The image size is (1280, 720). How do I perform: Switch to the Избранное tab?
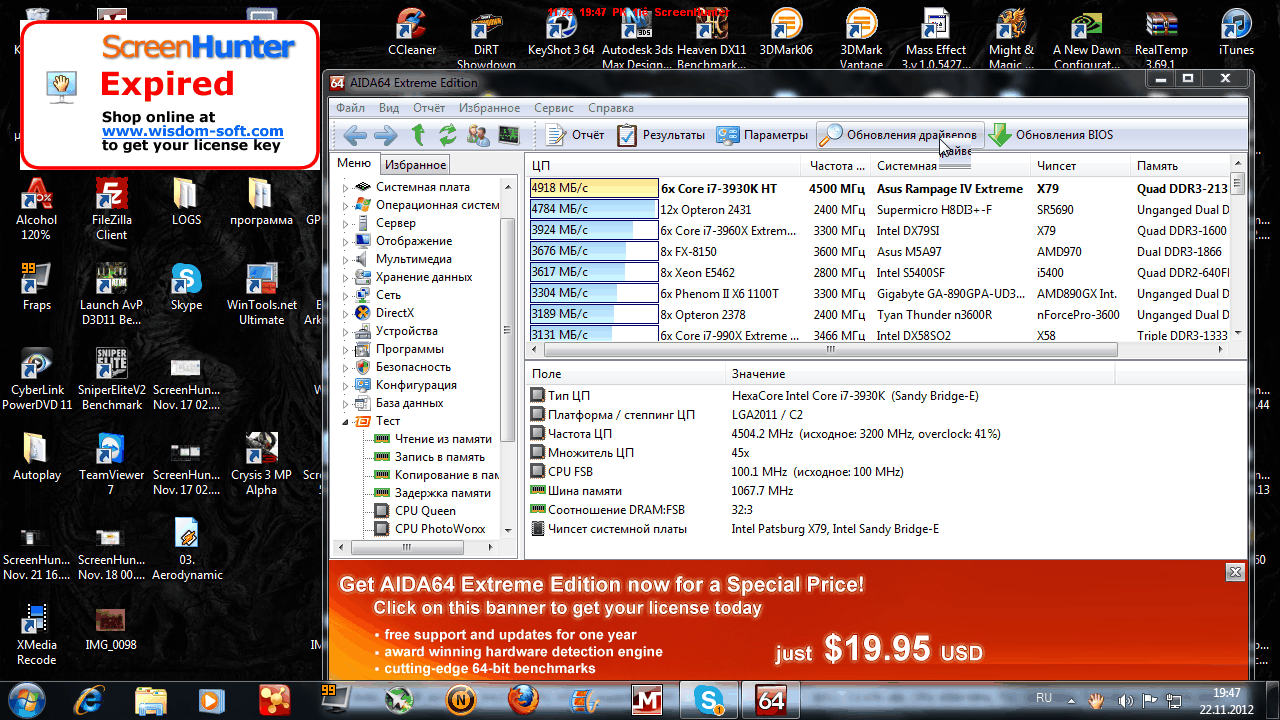point(416,165)
